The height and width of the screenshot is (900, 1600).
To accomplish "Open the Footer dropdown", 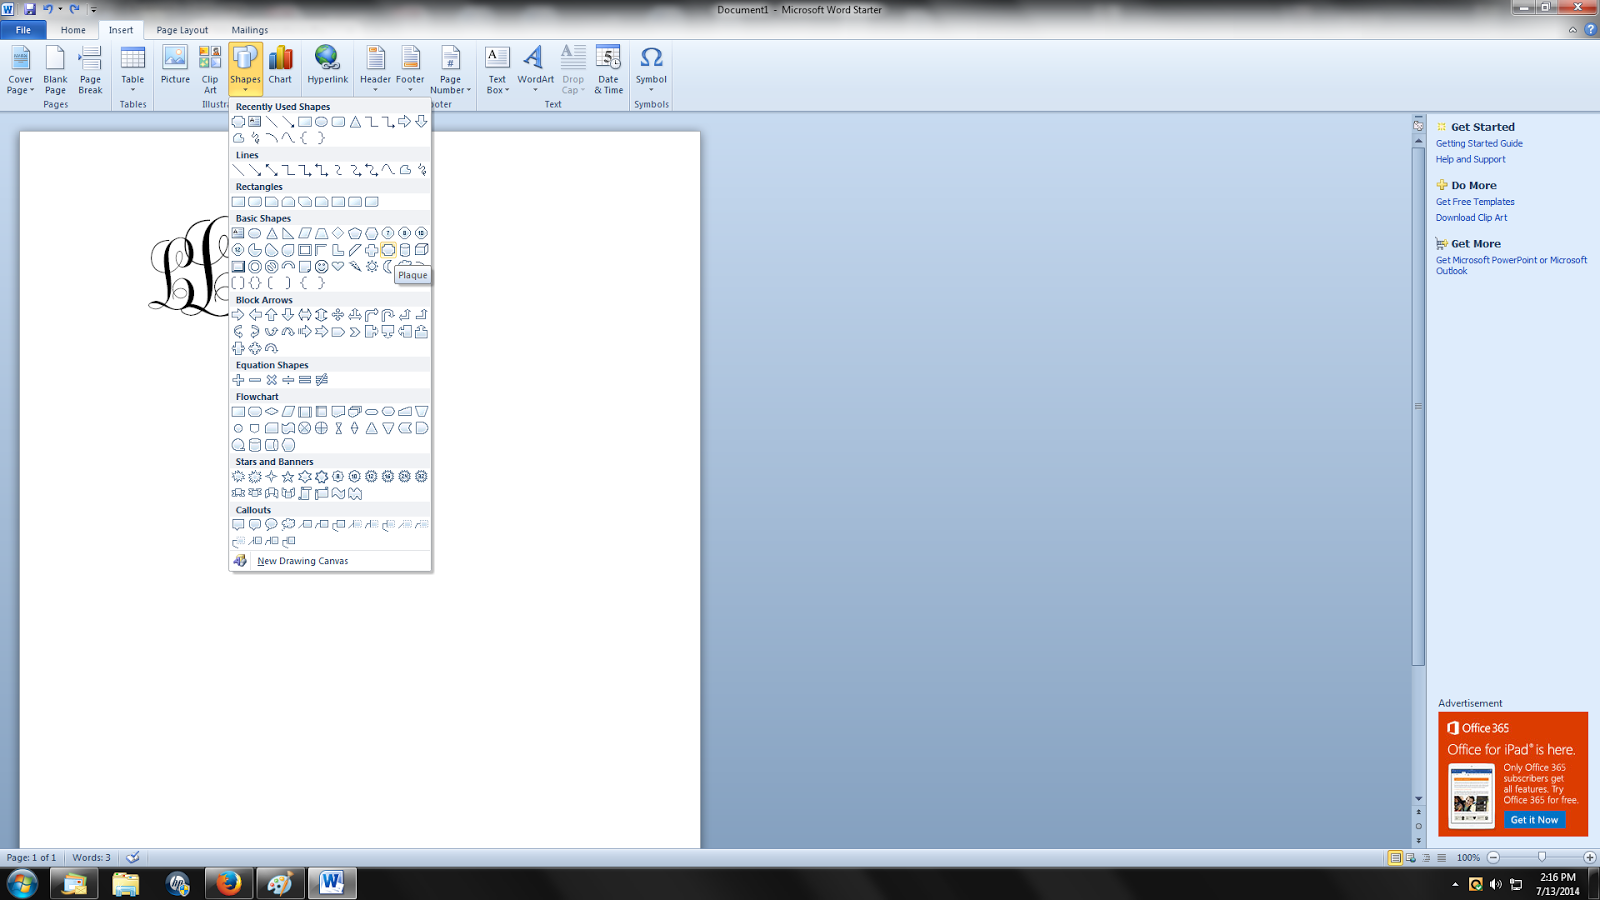I will click(x=410, y=70).
